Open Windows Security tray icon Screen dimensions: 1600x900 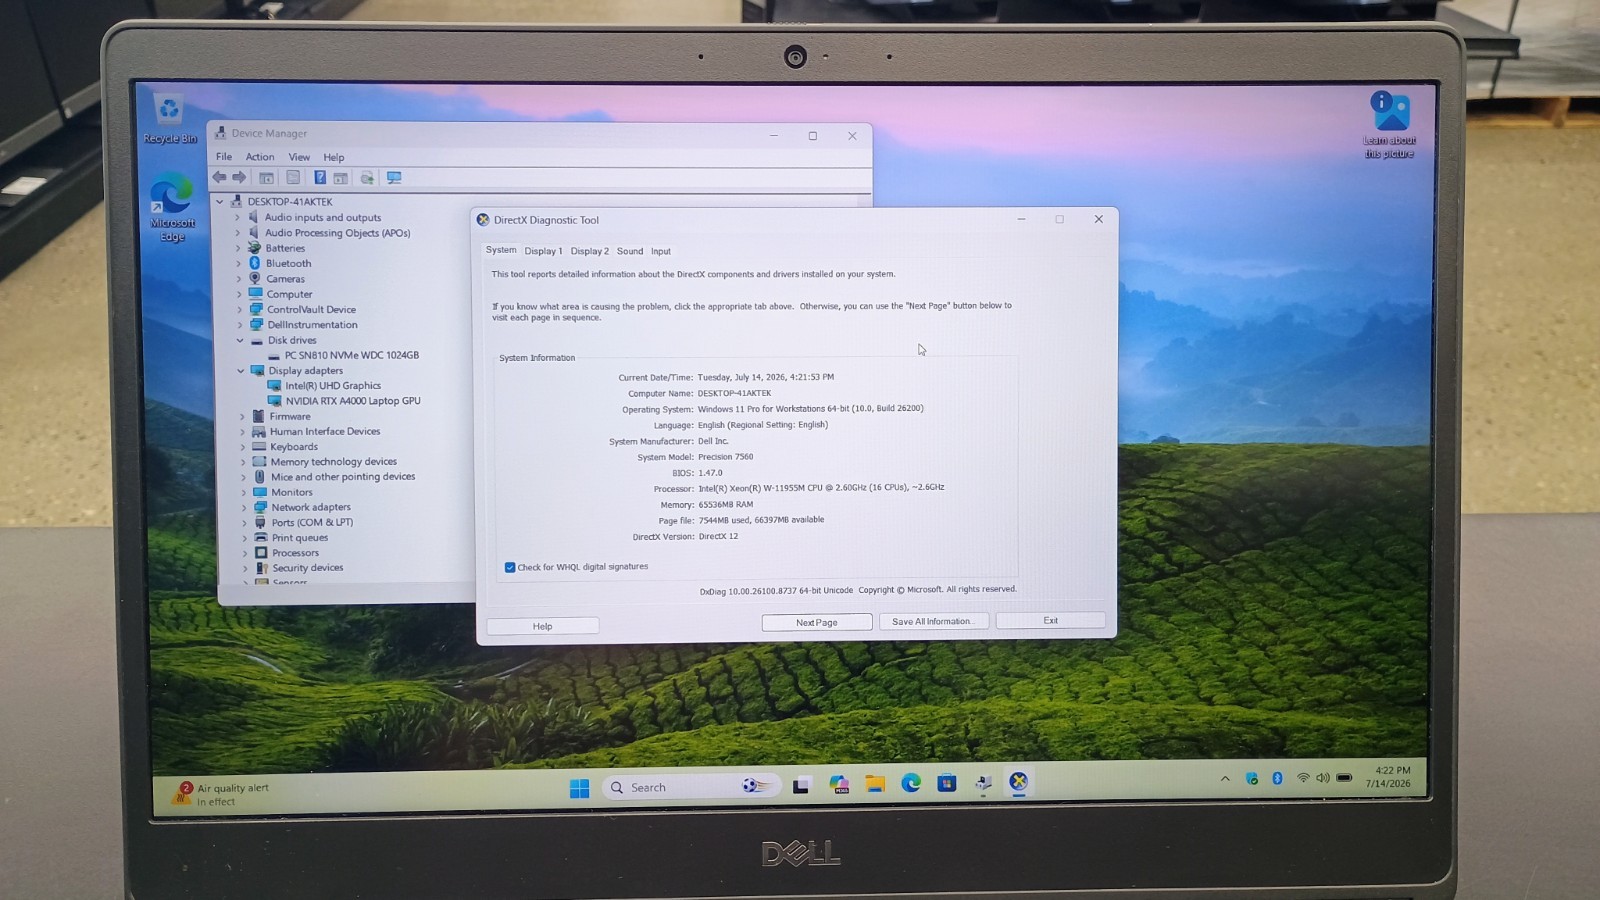tap(1252, 778)
